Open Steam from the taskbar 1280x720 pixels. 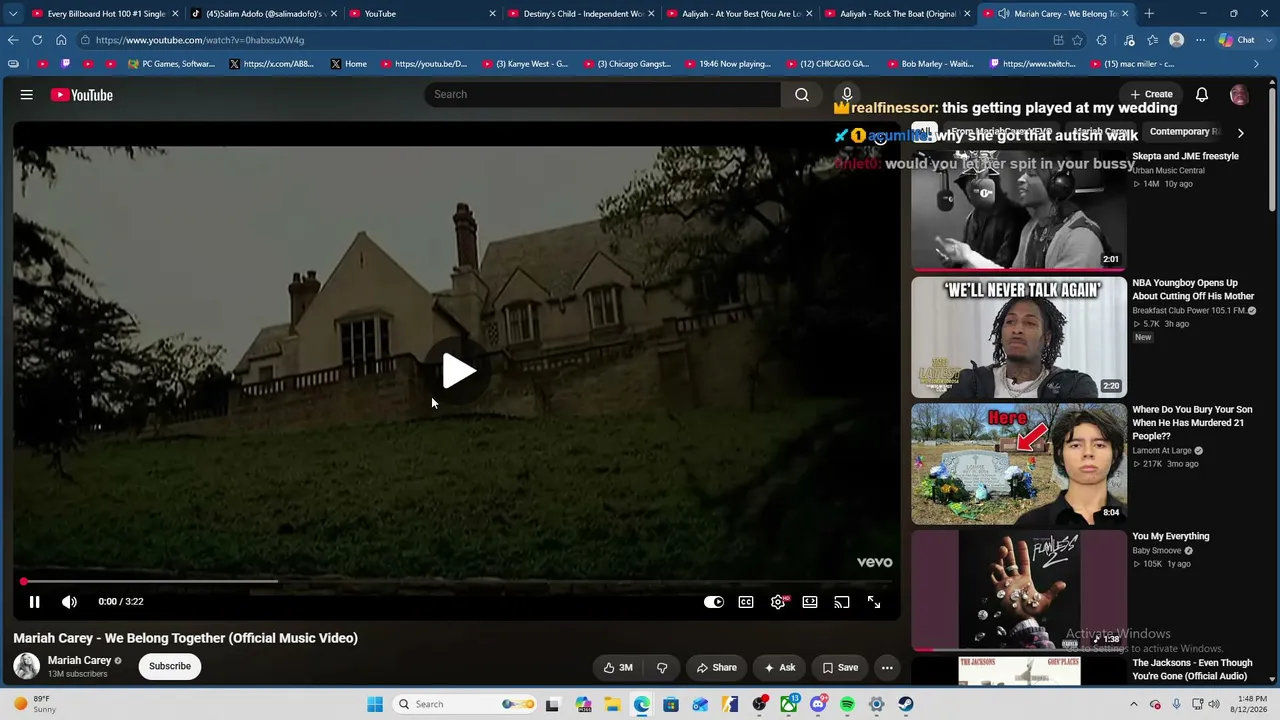pos(906,704)
